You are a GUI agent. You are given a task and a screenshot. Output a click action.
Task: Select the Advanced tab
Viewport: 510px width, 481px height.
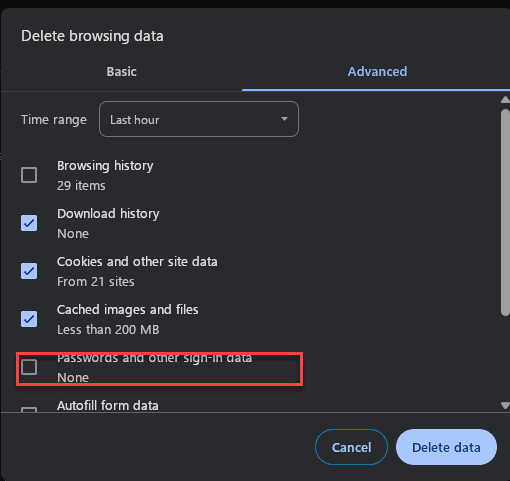coord(377,72)
